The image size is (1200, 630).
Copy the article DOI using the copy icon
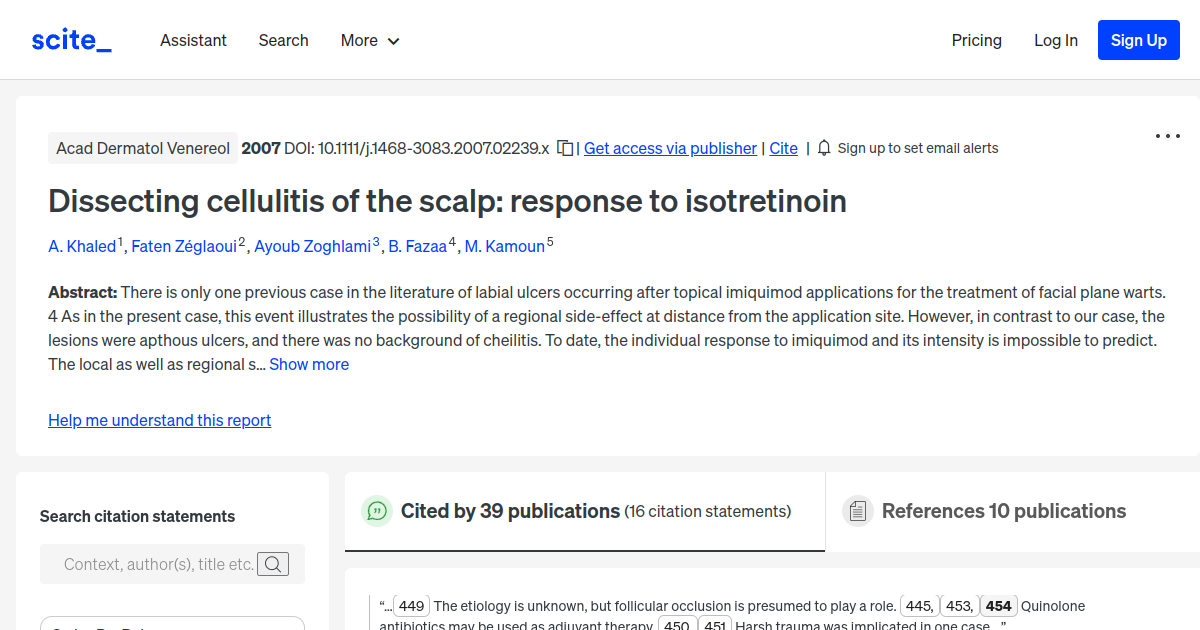point(564,147)
